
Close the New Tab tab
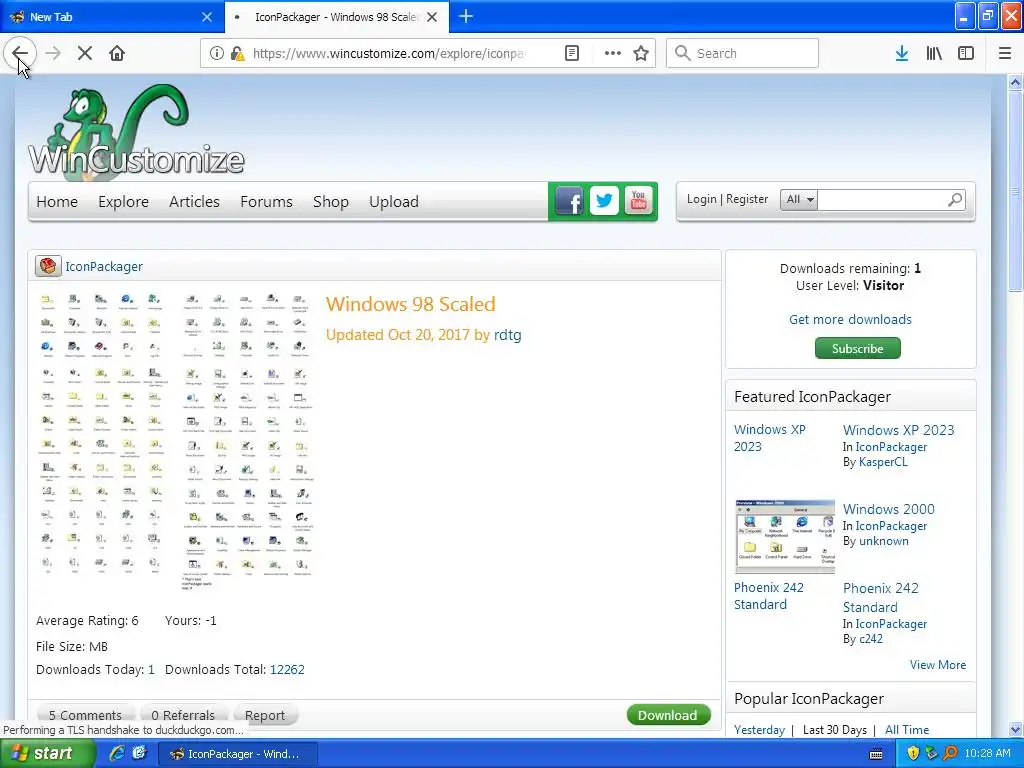pos(207,17)
